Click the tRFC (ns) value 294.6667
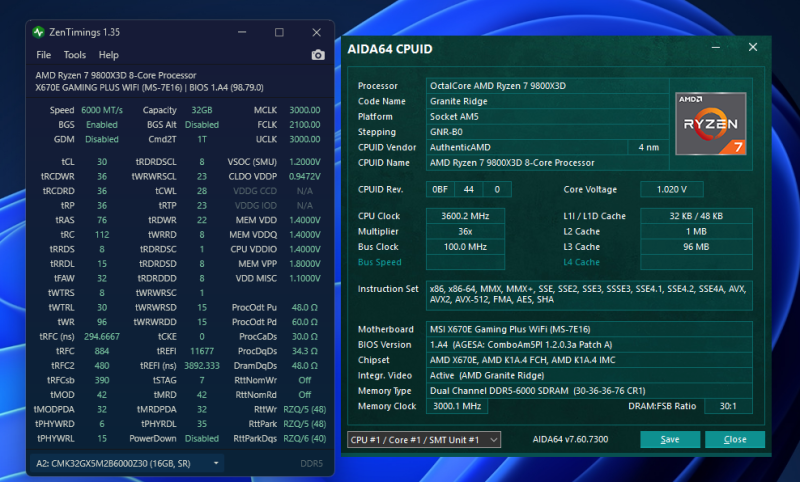This screenshot has width=800, height=482. click(x=102, y=337)
